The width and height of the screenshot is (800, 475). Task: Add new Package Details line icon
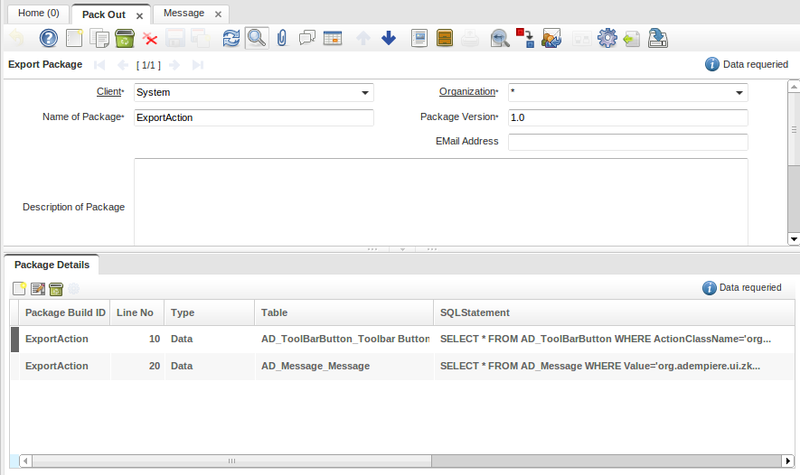pos(19,289)
